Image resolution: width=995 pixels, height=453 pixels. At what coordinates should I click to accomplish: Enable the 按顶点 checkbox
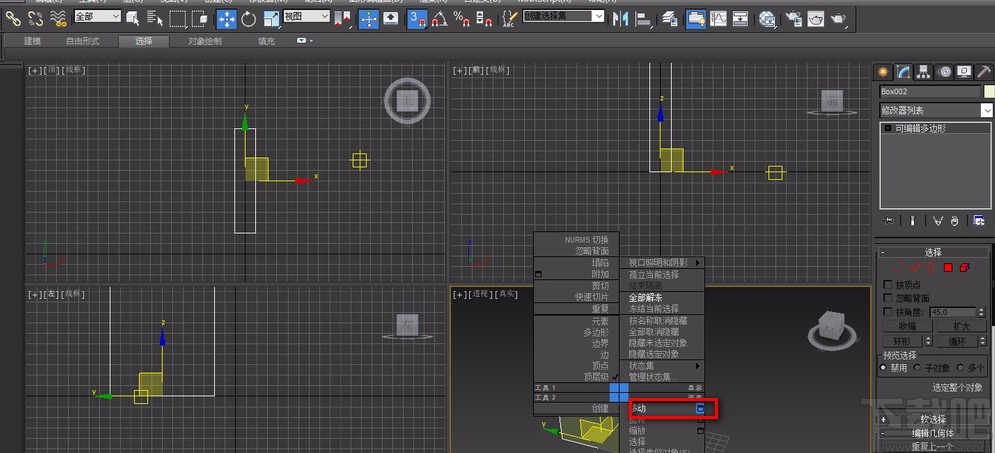pyautogui.click(x=888, y=284)
